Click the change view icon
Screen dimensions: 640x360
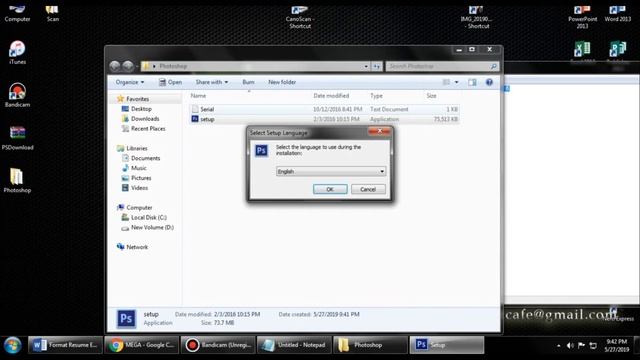447,82
